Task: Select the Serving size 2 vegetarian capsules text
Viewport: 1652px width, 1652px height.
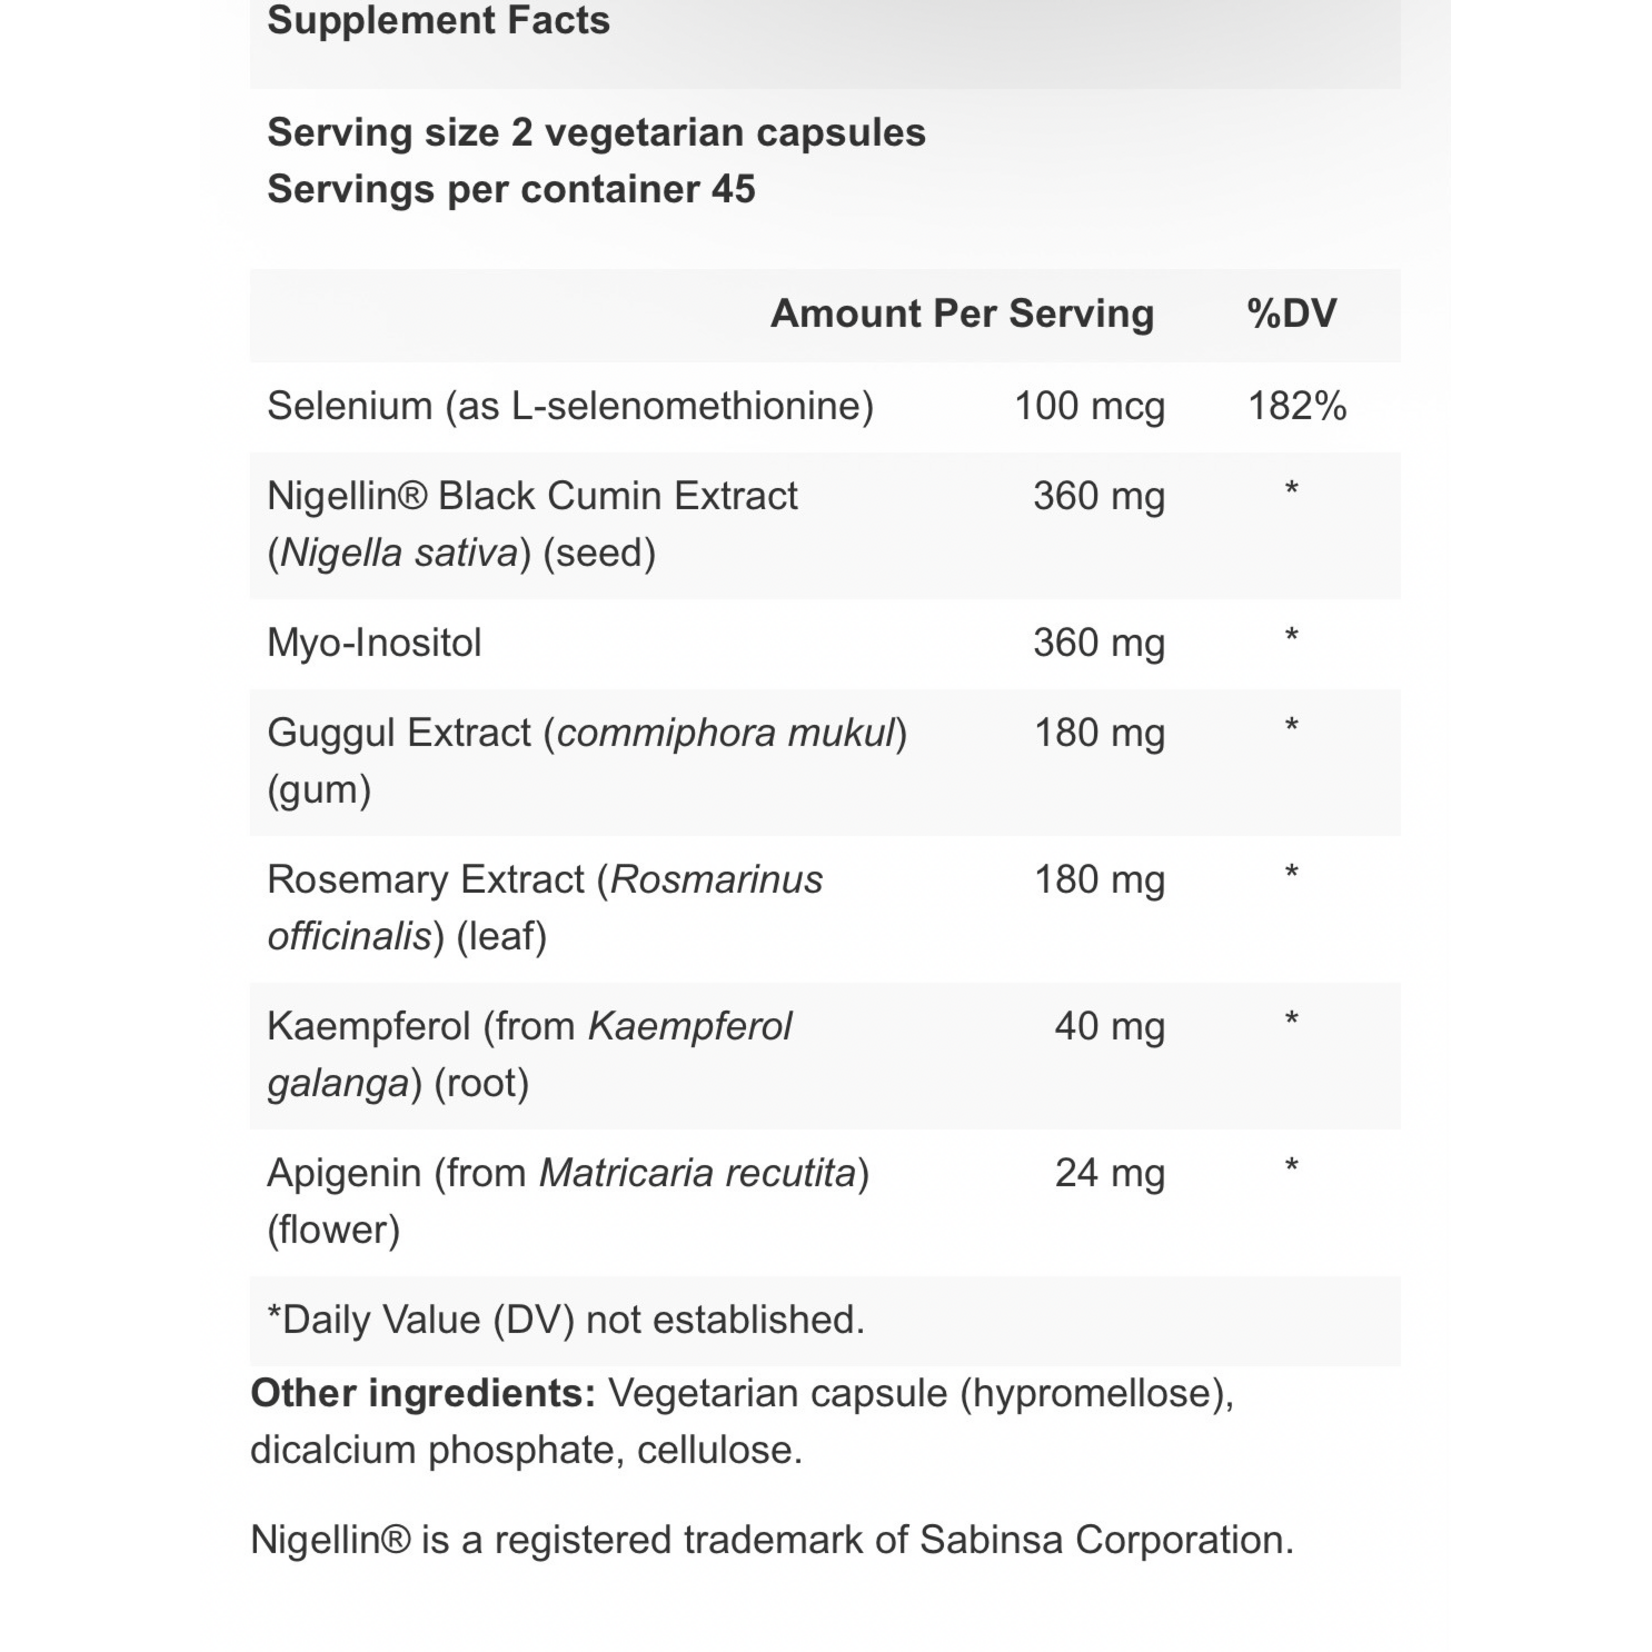Action: [596, 133]
